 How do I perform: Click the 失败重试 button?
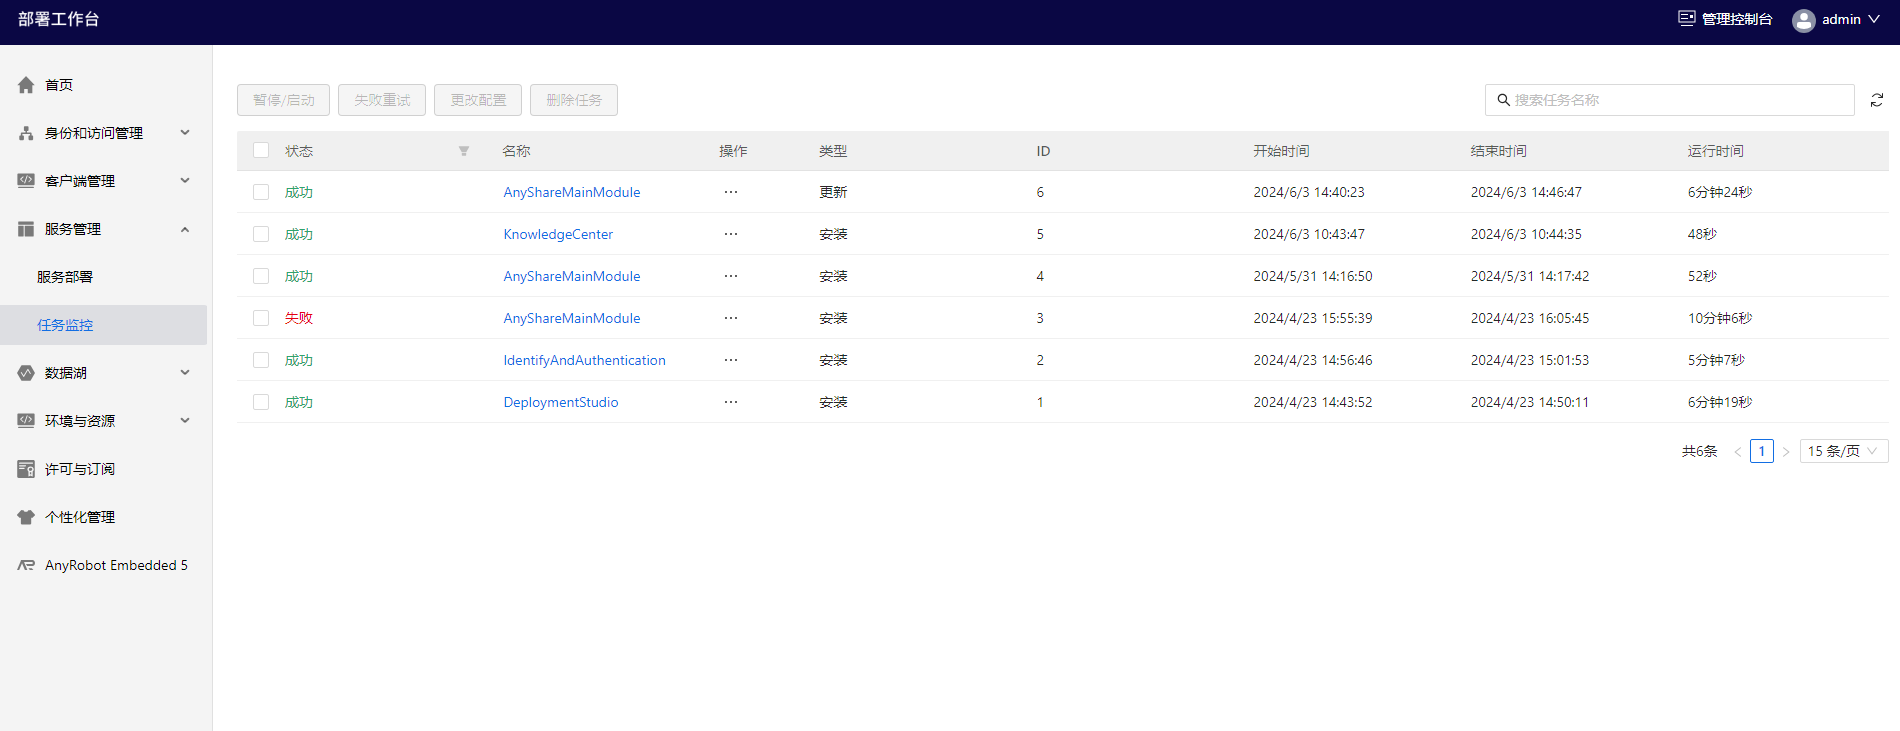(x=382, y=100)
